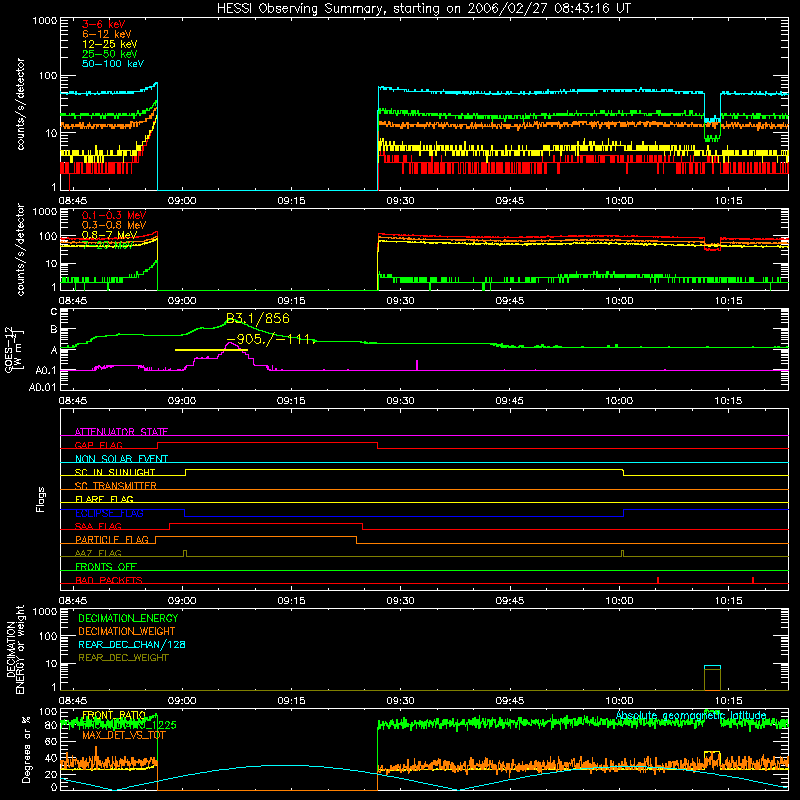Image resolution: width=800 pixels, height=800 pixels.
Task: Select the DECIMATION_ENERGY legend entry
Action: tap(128, 618)
